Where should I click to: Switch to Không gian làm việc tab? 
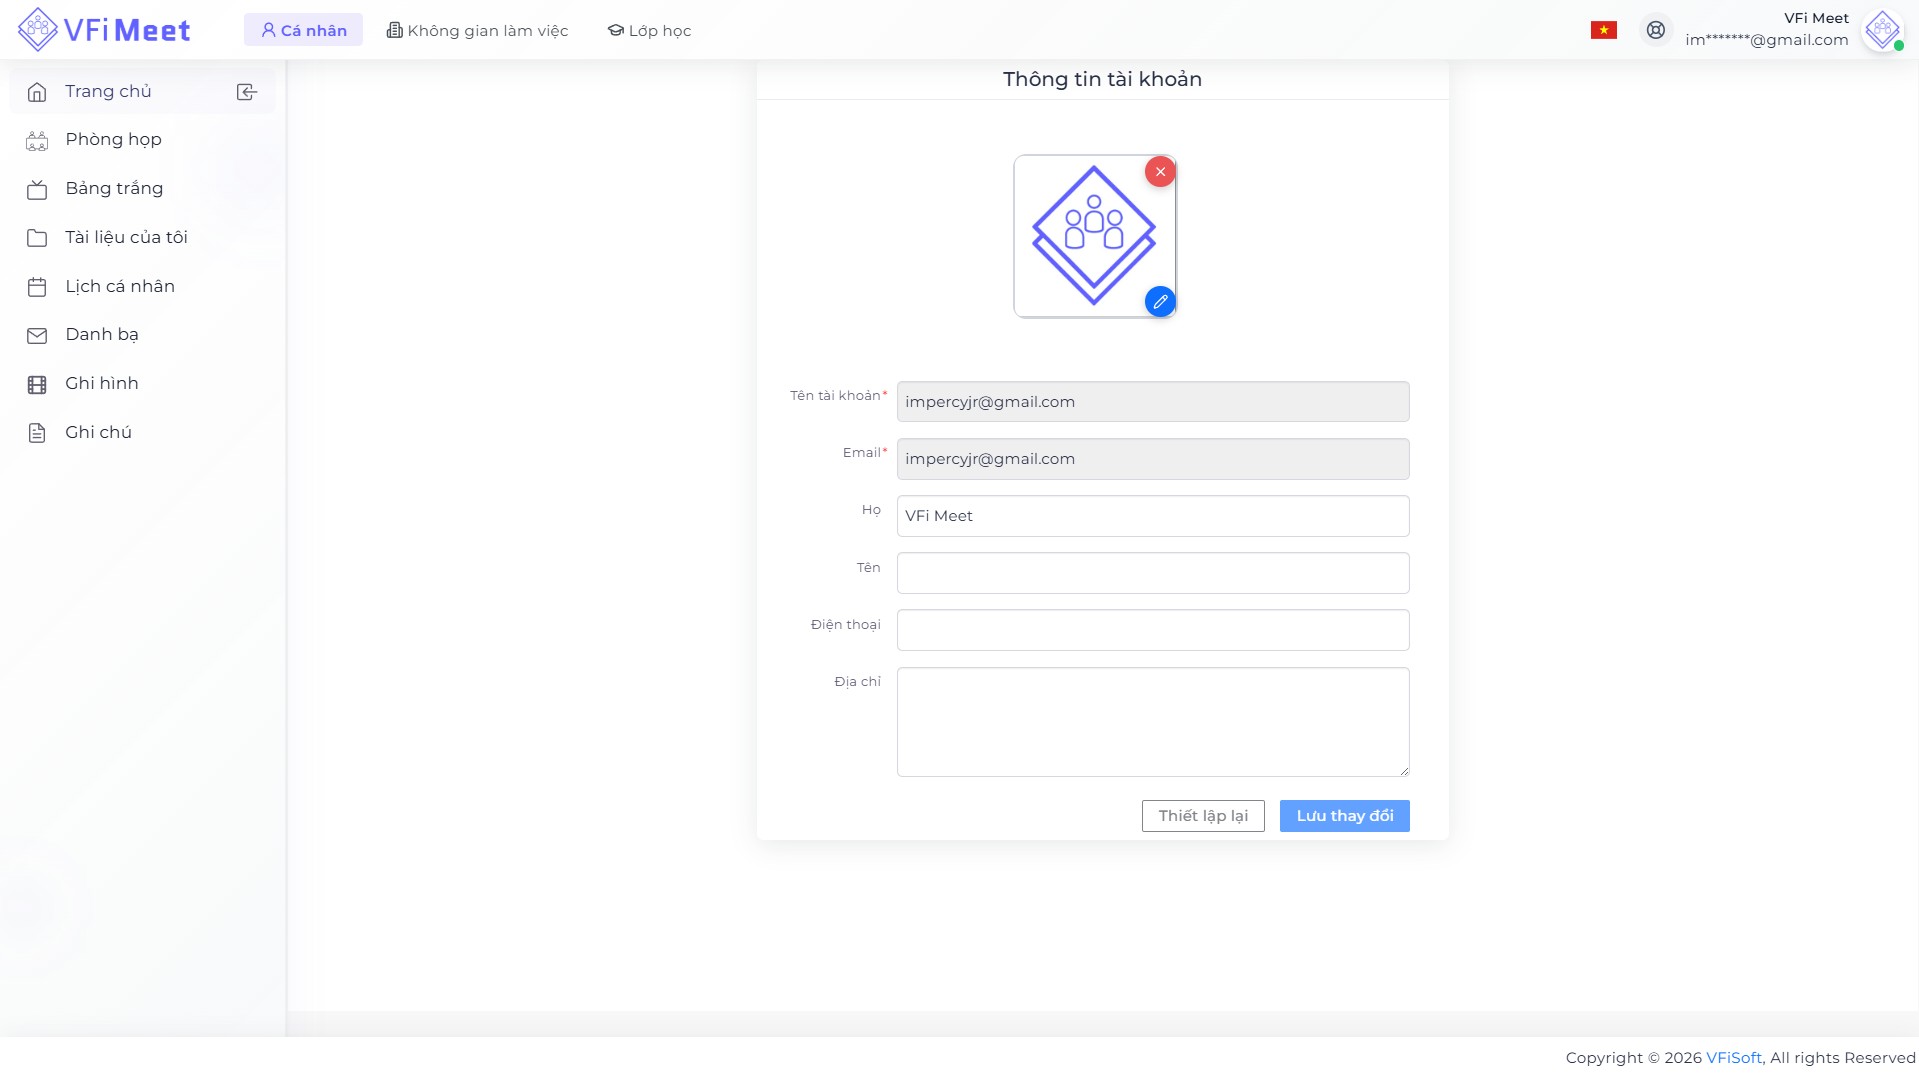point(477,30)
